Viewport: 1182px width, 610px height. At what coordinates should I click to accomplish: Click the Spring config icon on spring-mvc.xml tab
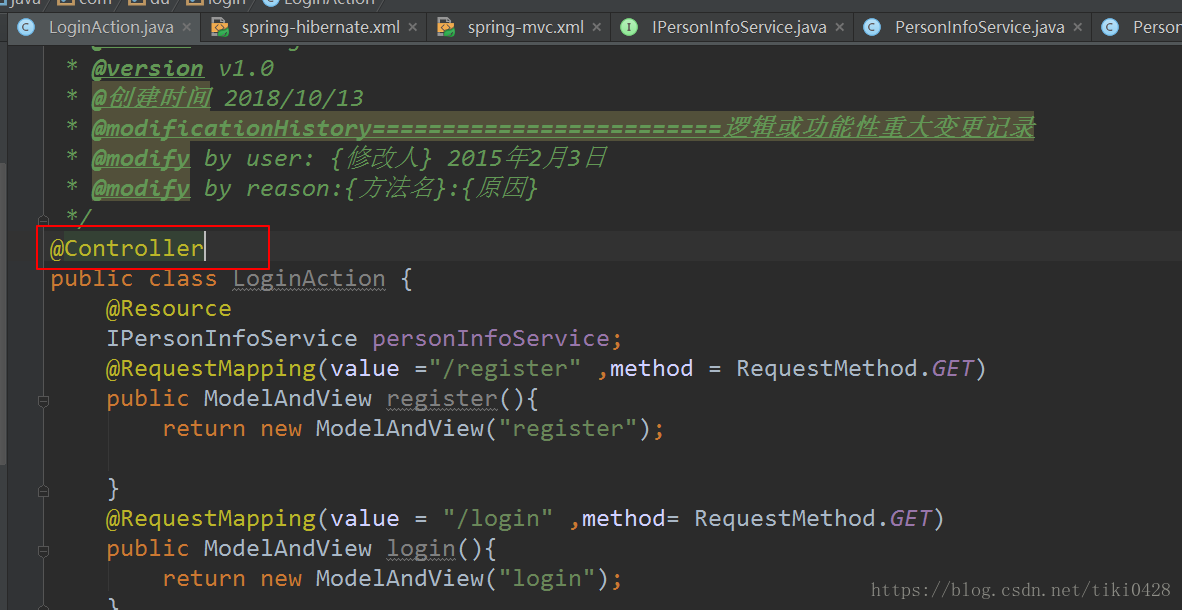[443, 27]
